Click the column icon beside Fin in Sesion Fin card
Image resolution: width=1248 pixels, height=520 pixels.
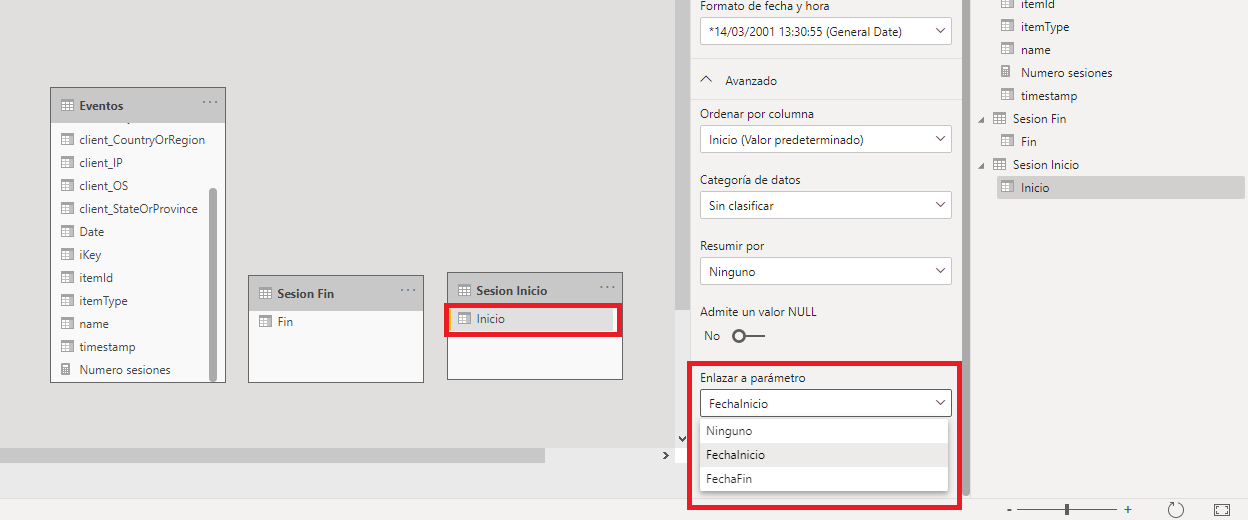(265, 322)
